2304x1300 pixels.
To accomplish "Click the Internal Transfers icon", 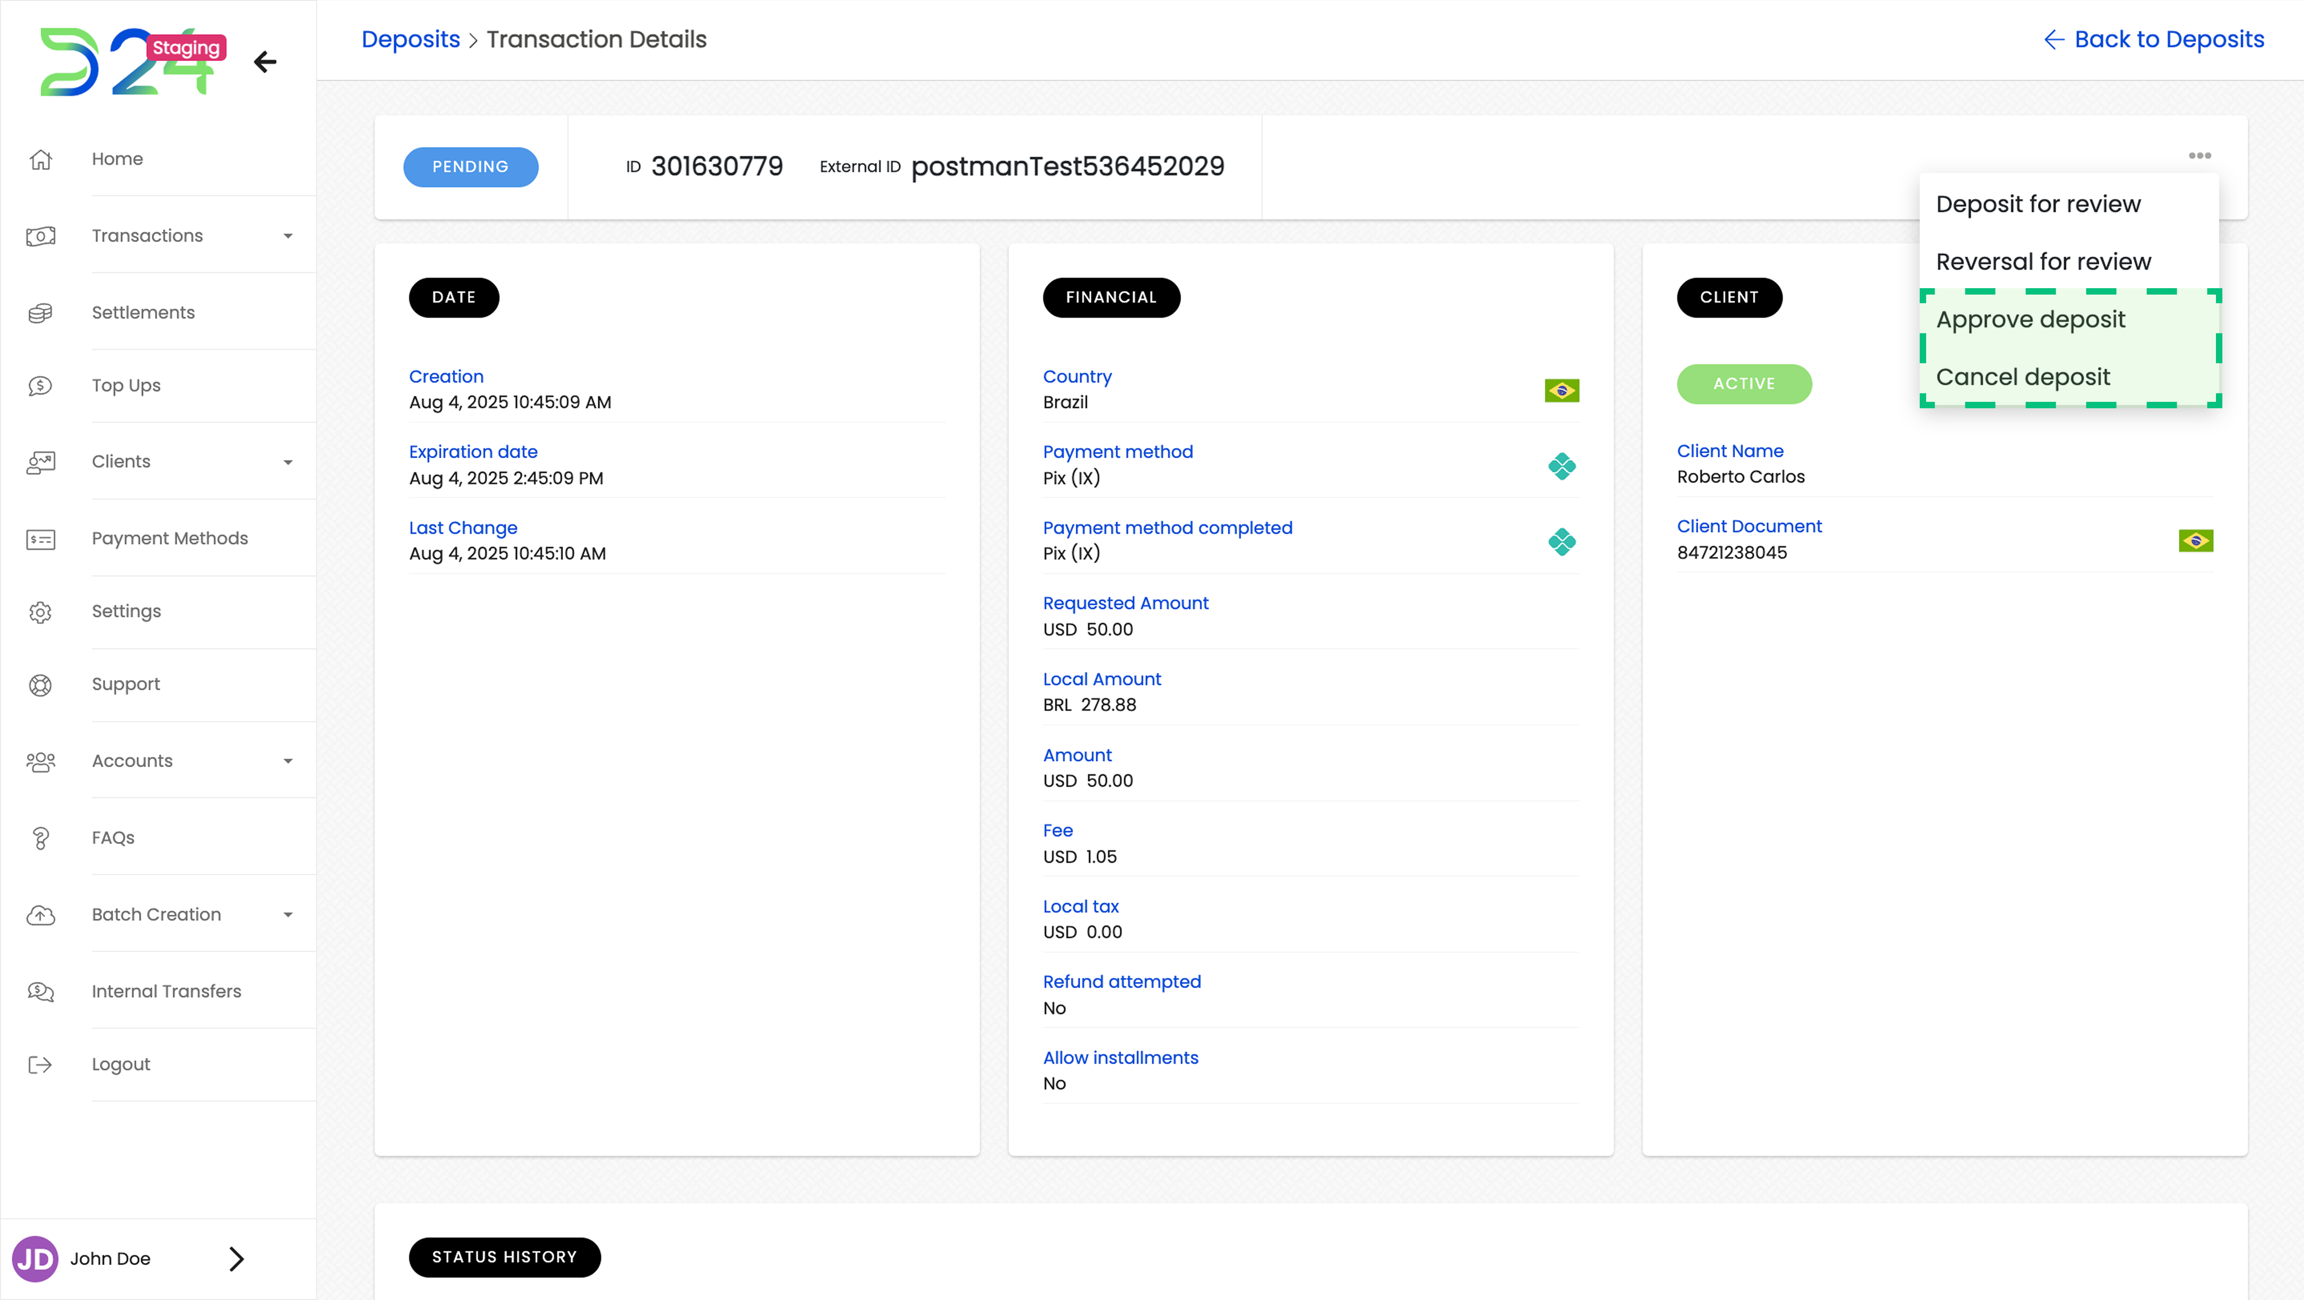I will point(40,992).
